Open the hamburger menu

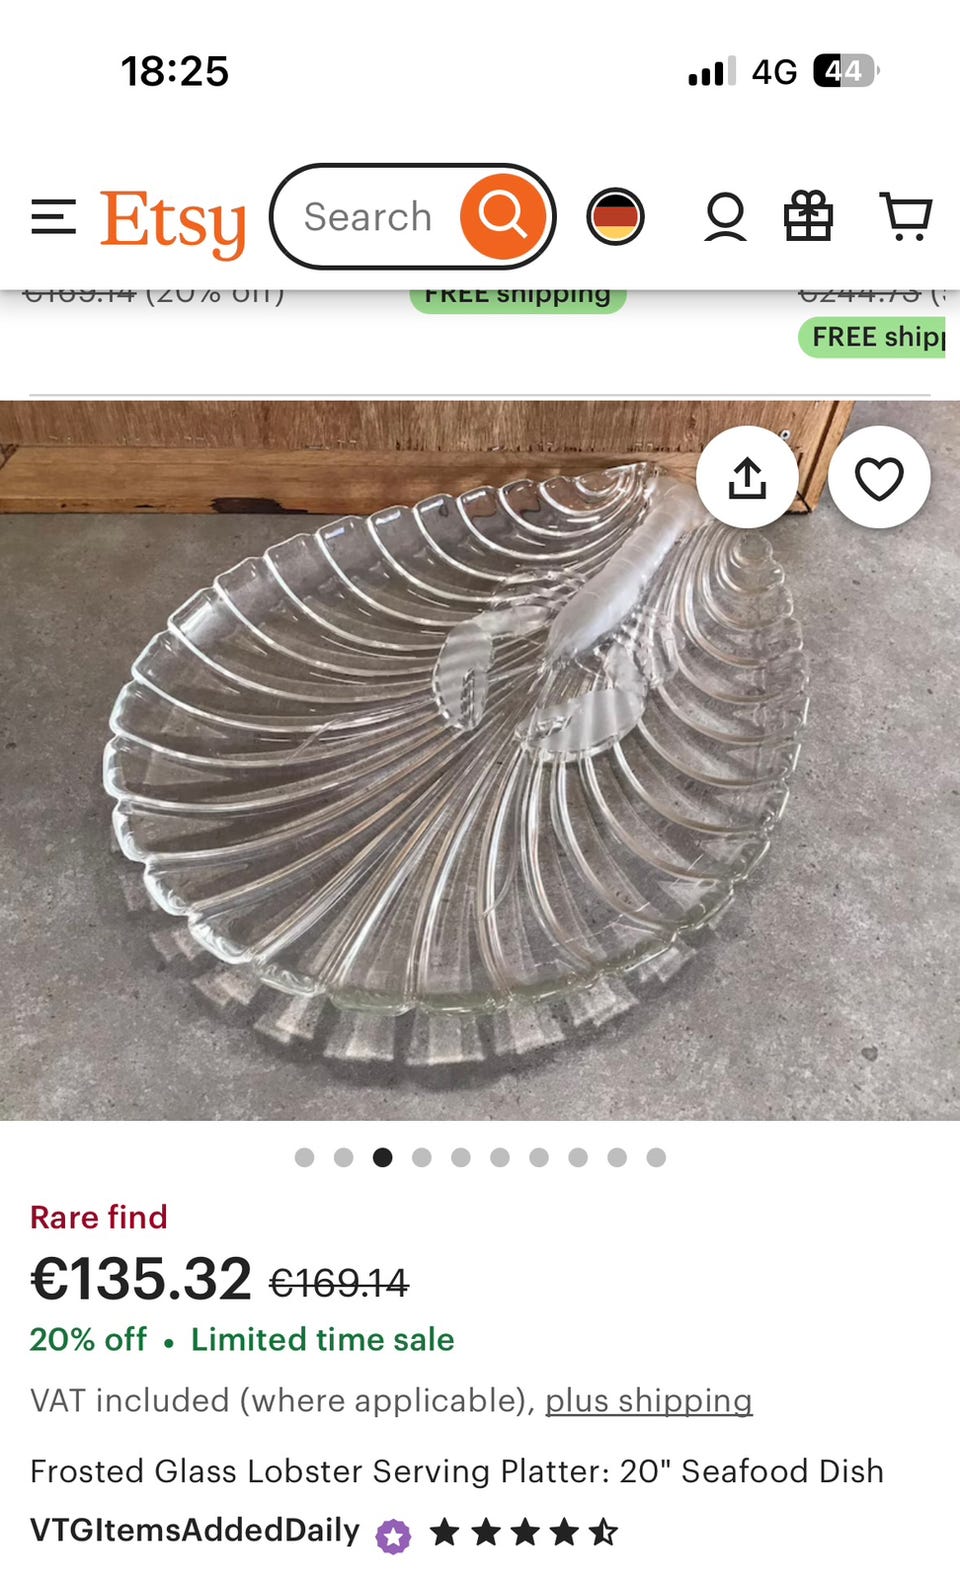click(54, 217)
